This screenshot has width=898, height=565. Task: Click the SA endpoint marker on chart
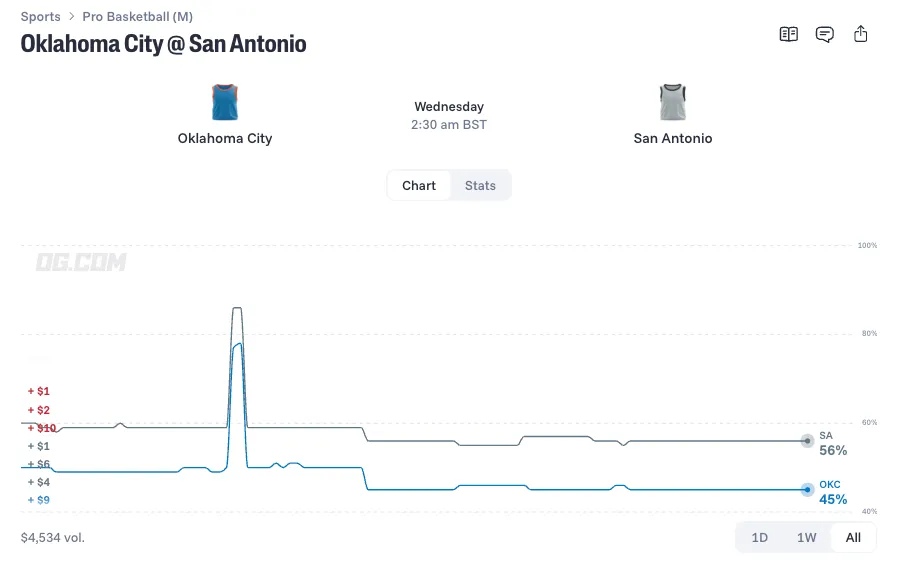tap(808, 441)
